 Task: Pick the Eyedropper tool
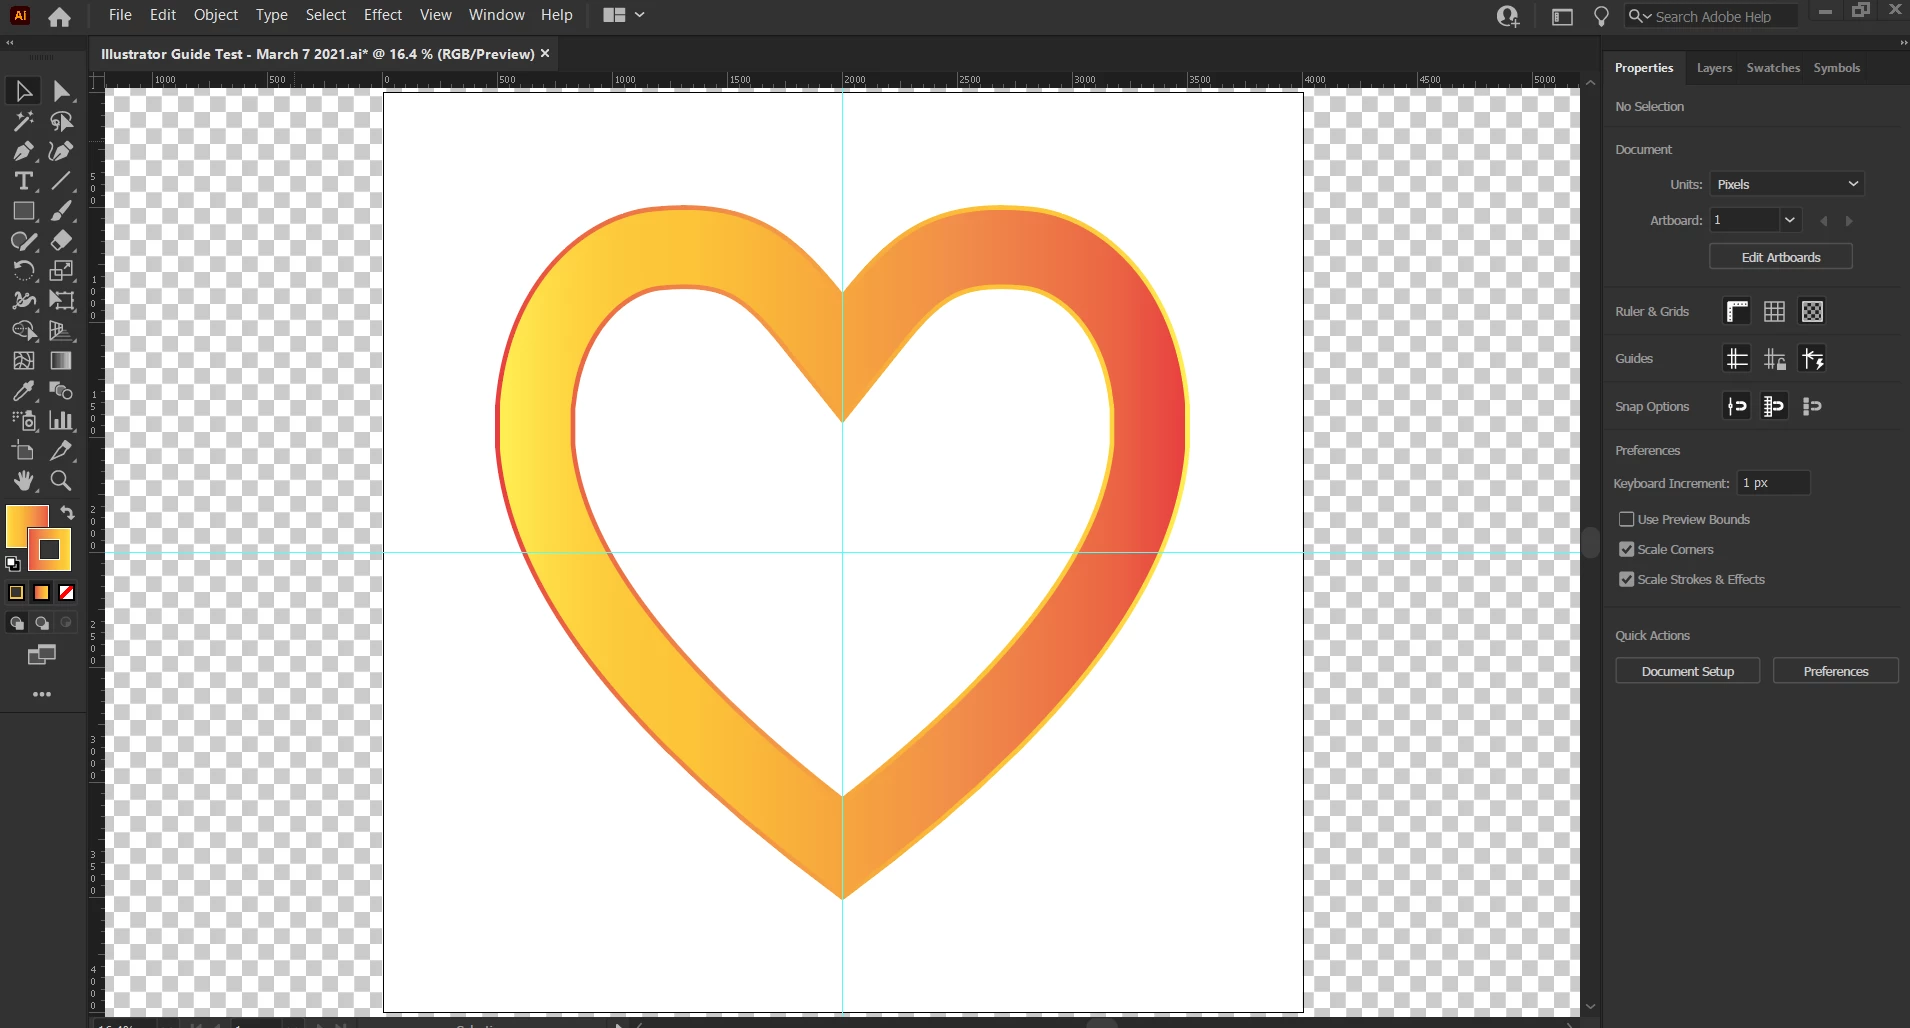[x=24, y=391]
